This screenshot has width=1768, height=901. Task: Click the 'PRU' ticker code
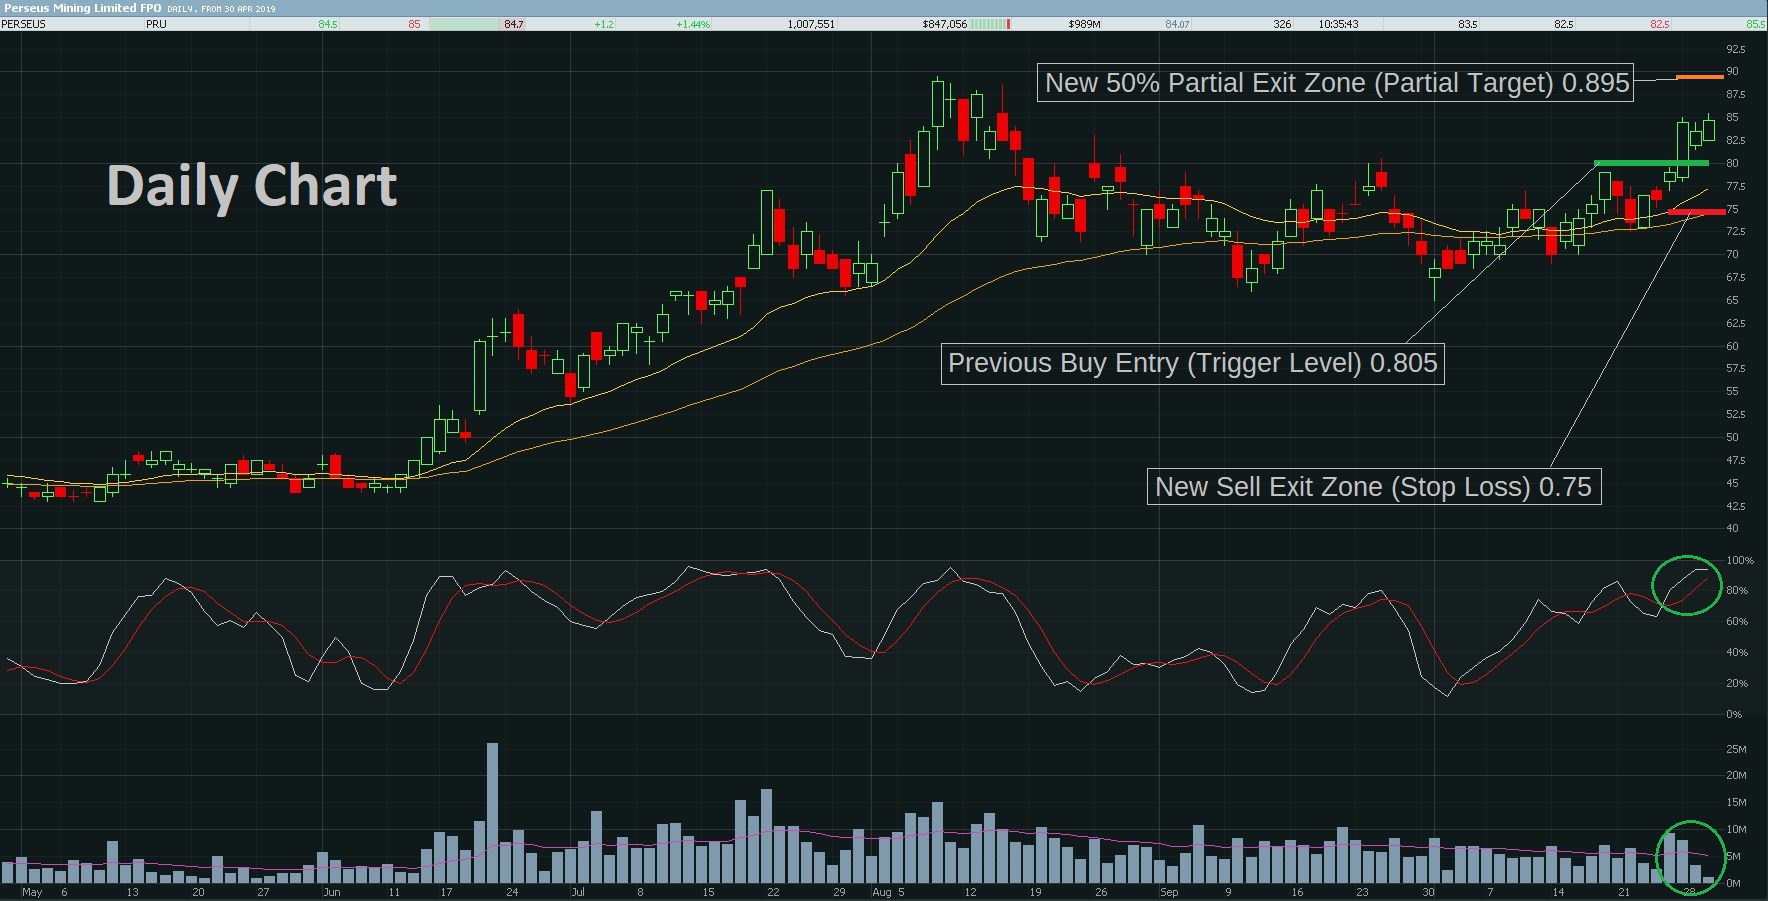click(156, 24)
